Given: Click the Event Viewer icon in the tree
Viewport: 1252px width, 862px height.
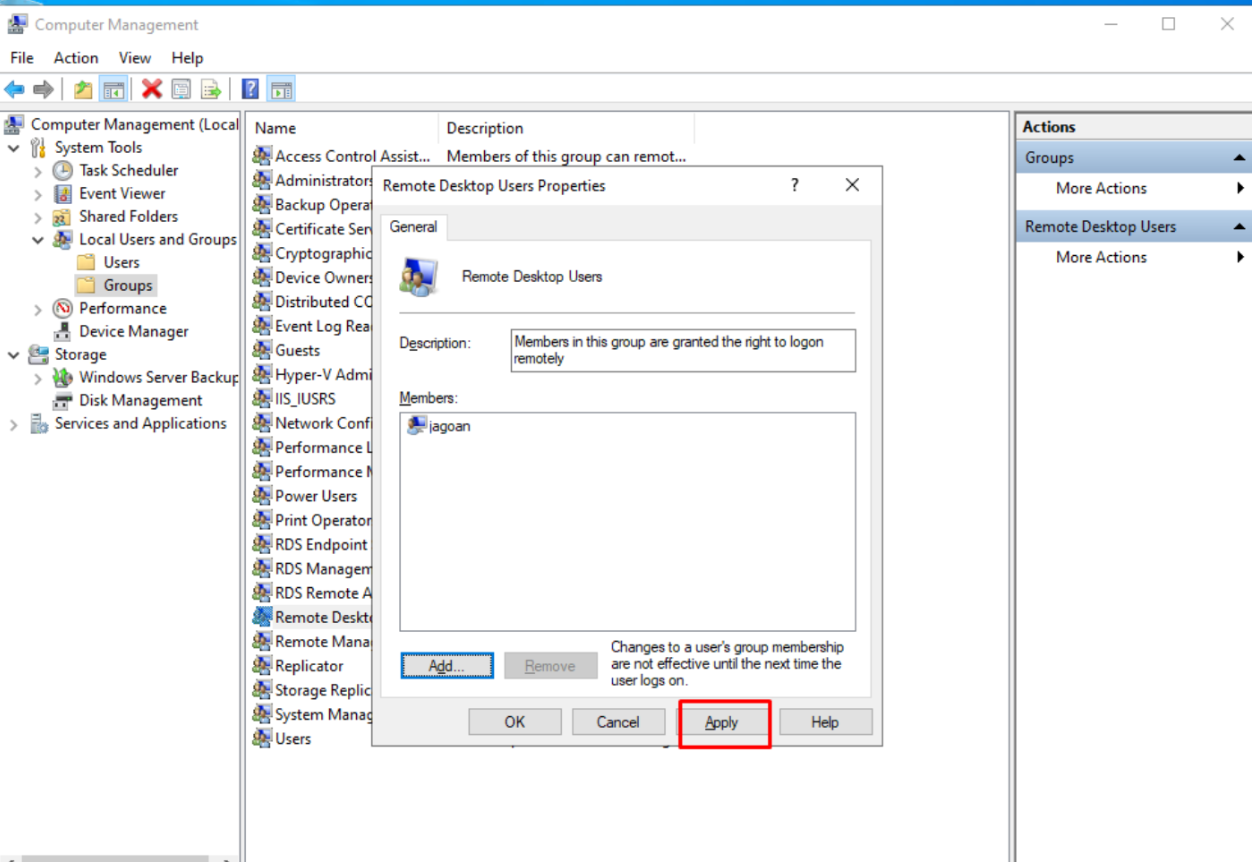Looking at the screenshot, I should [63, 193].
